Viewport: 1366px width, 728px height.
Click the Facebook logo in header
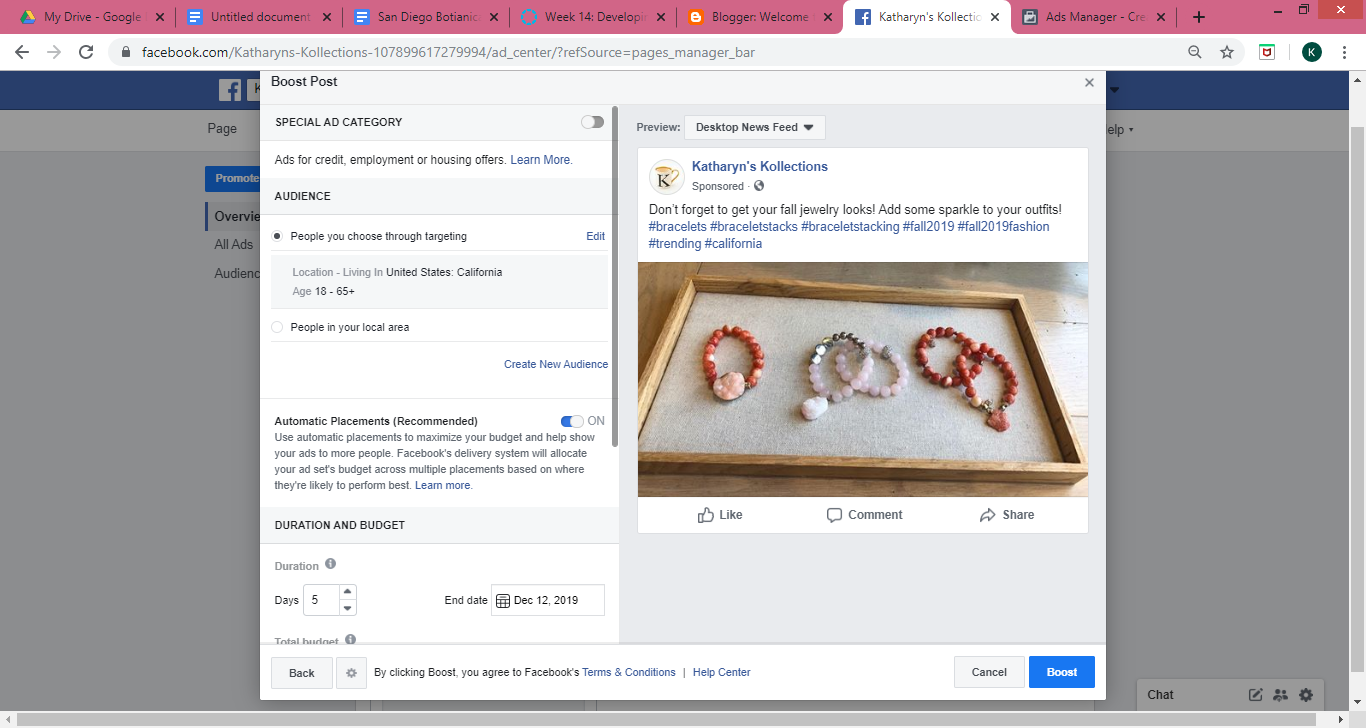click(x=230, y=90)
